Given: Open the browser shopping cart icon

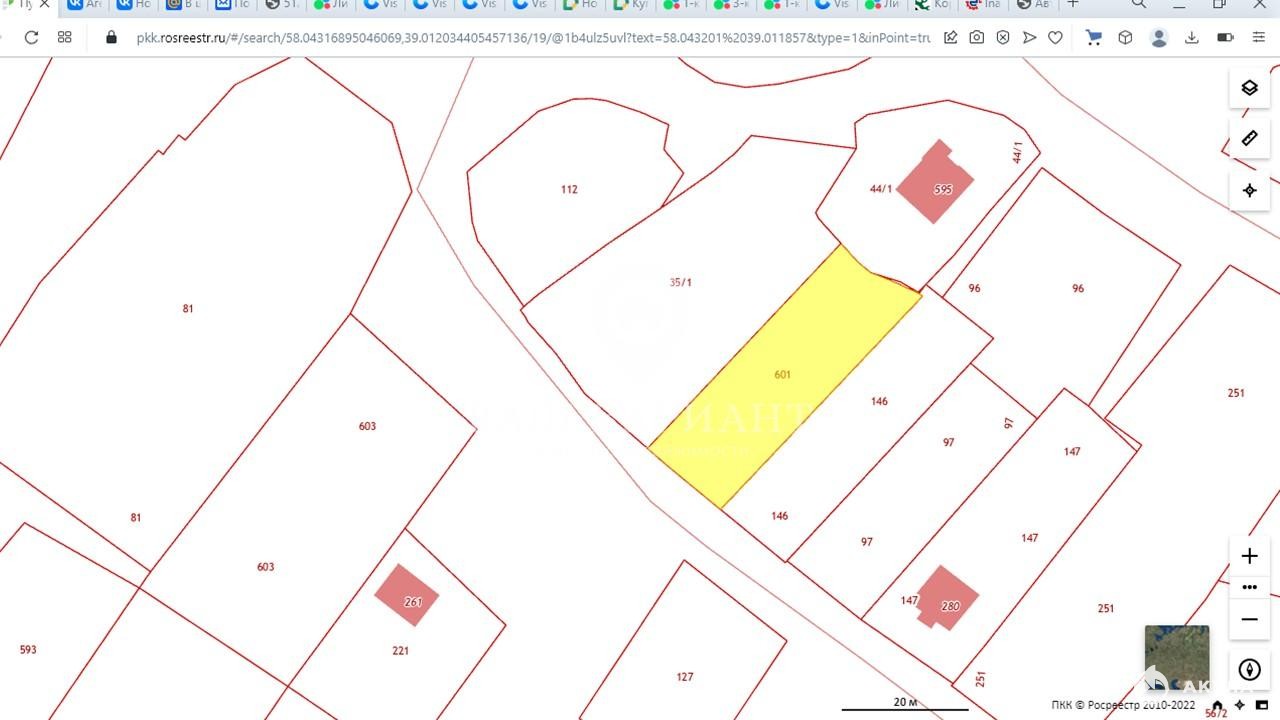Looking at the screenshot, I should point(1094,37).
